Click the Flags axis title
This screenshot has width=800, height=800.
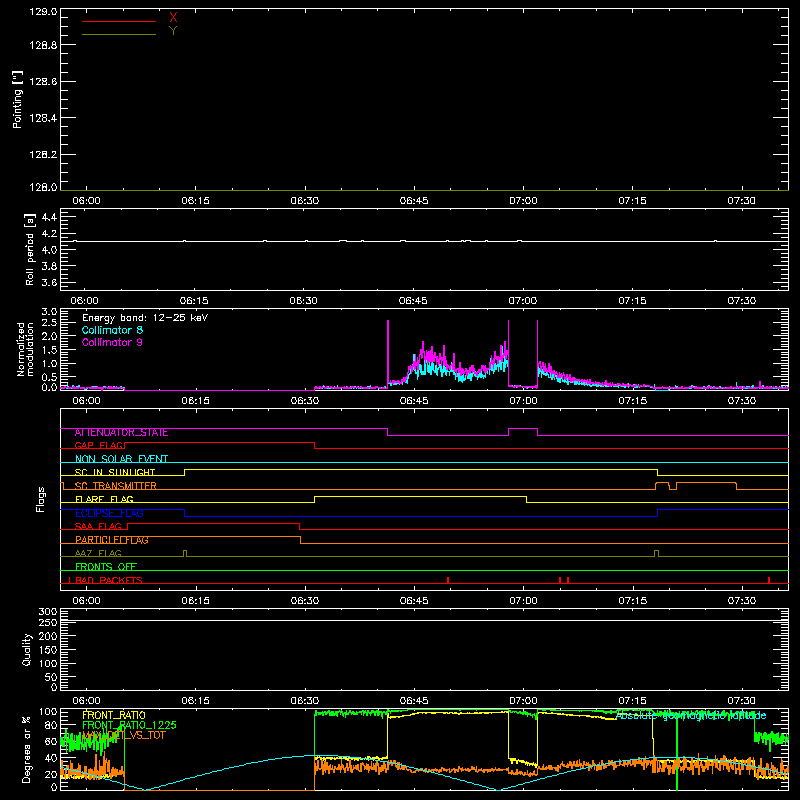coord(40,499)
